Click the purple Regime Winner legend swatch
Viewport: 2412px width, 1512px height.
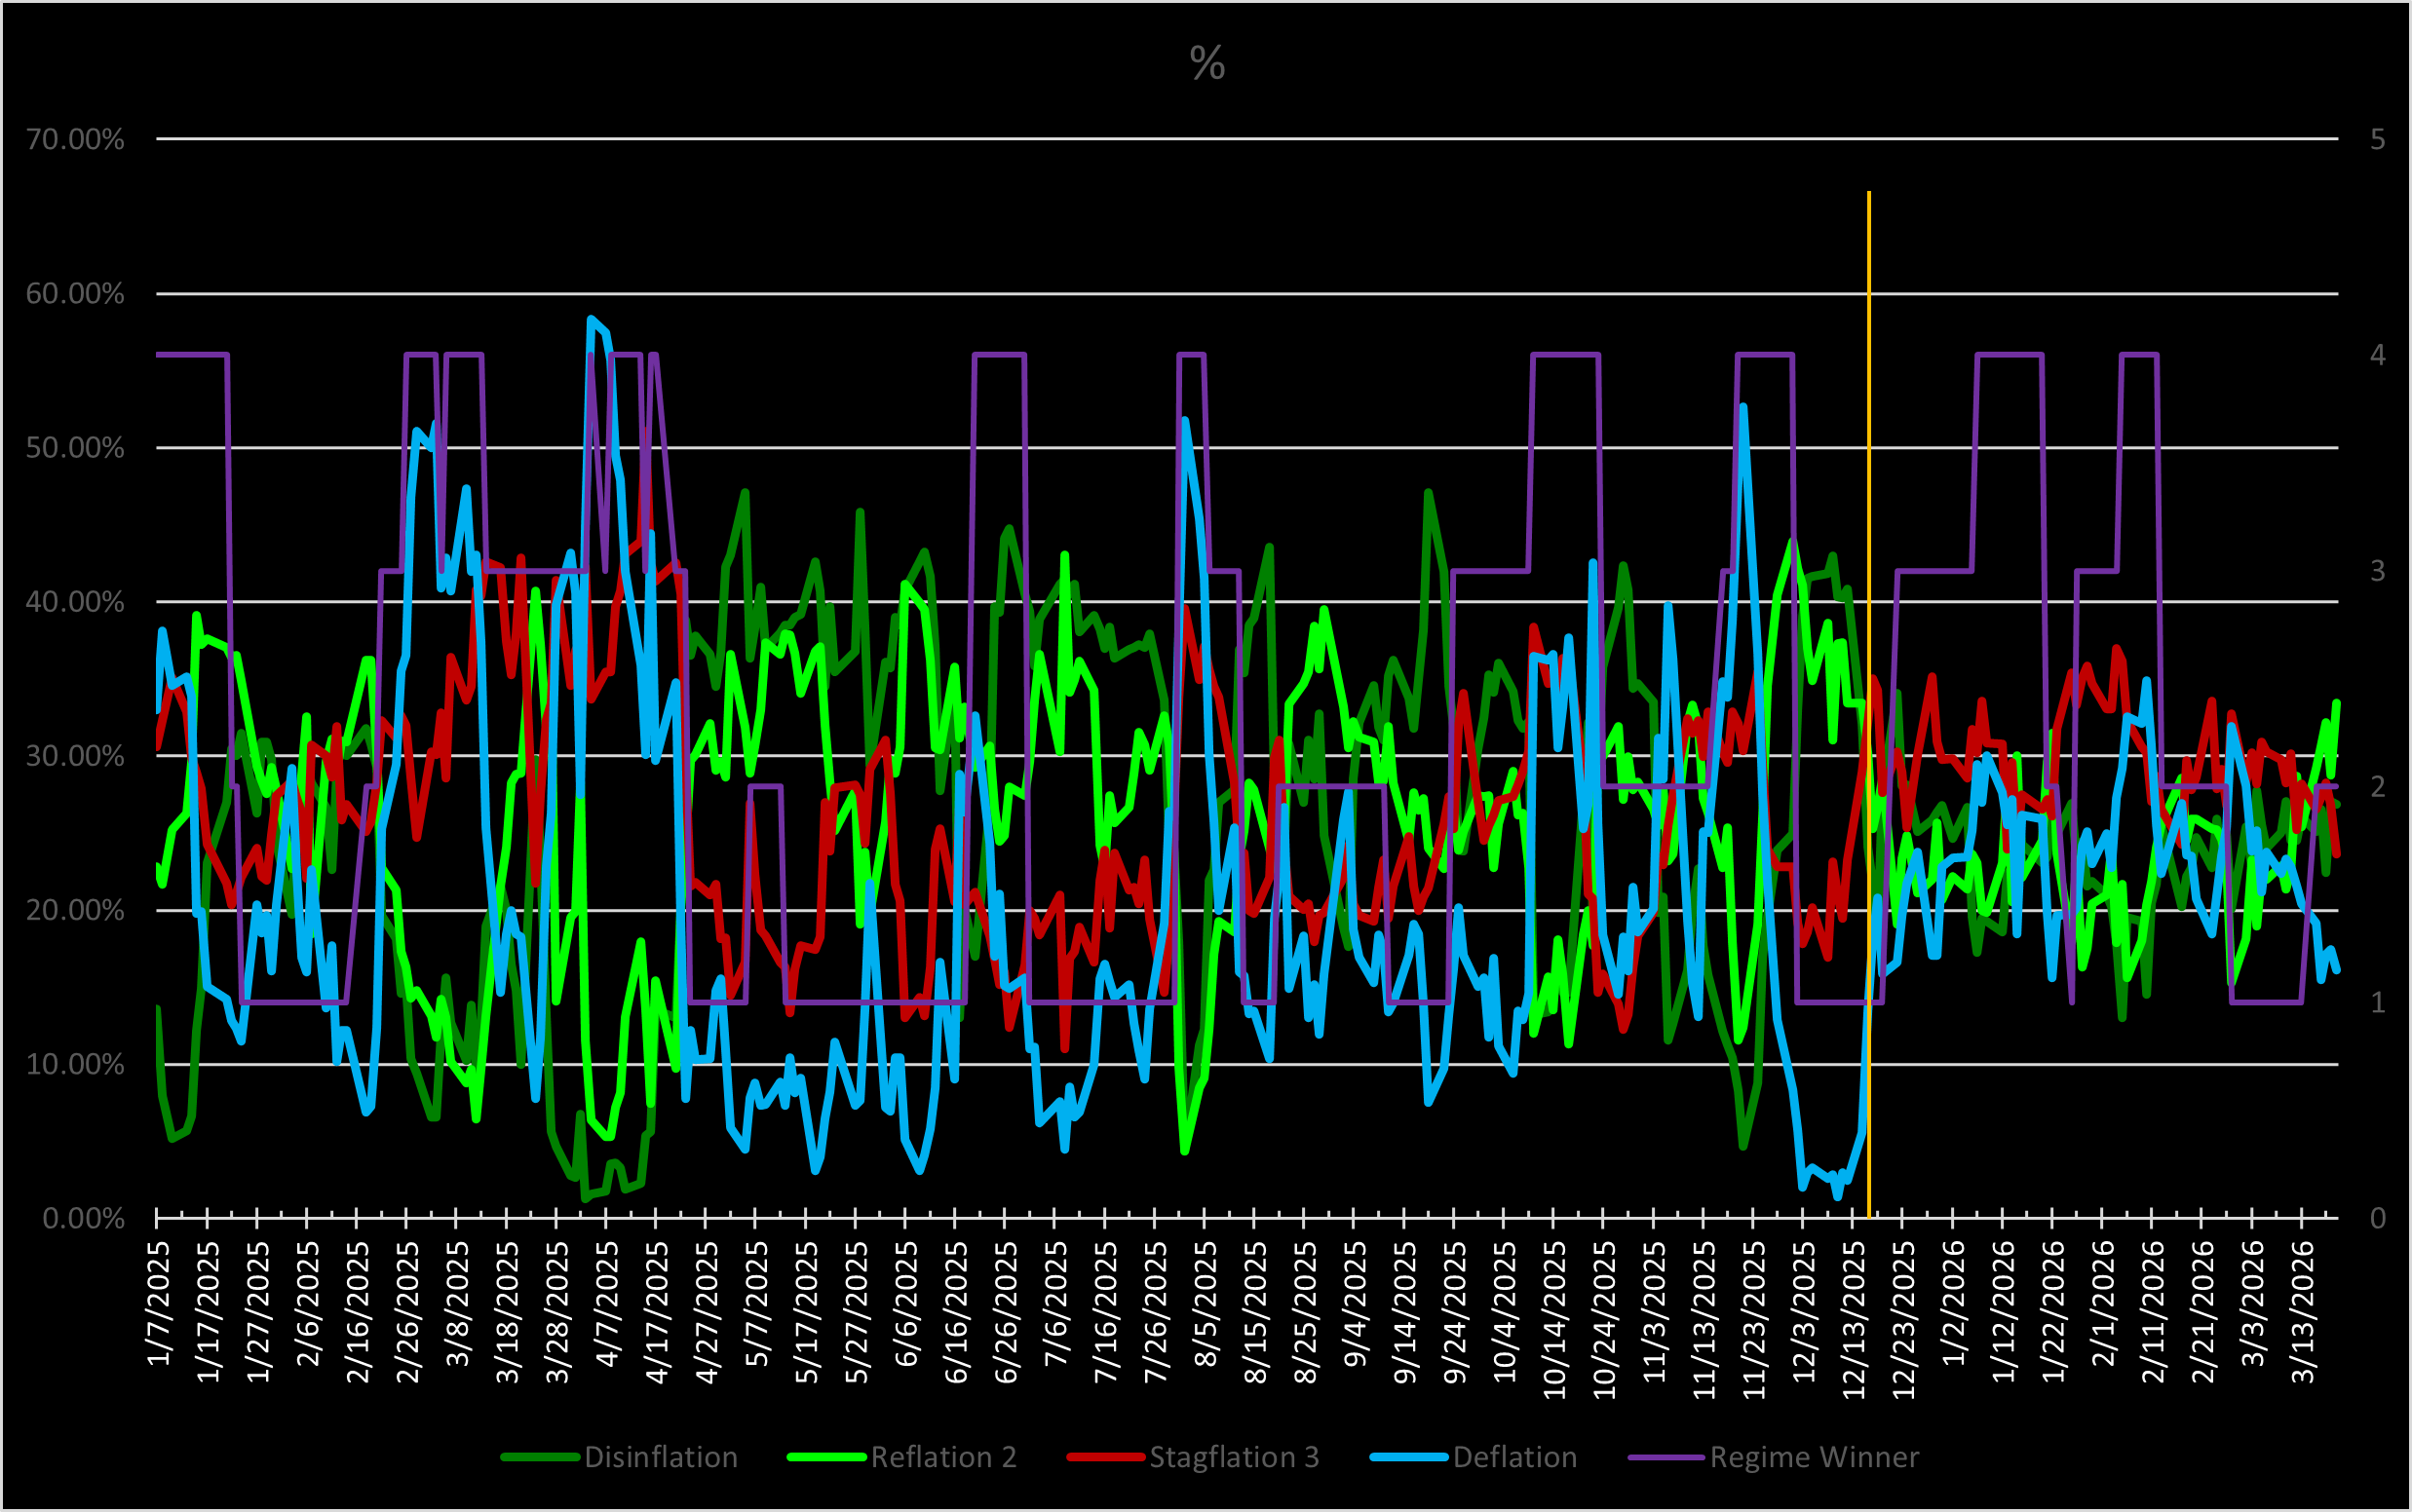click(1666, 1458)
